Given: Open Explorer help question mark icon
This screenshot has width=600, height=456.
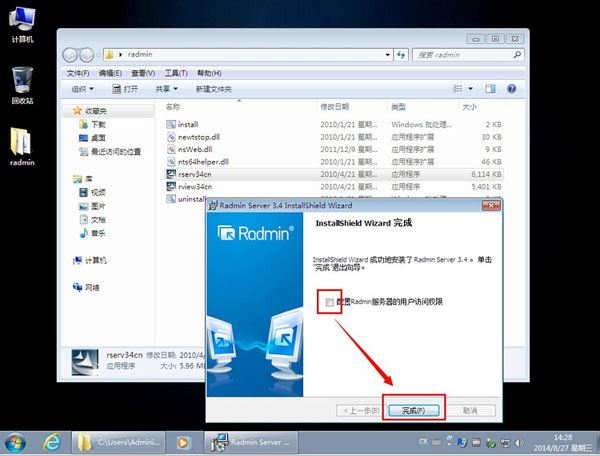Looking at the screenshot, I should 511,89.
